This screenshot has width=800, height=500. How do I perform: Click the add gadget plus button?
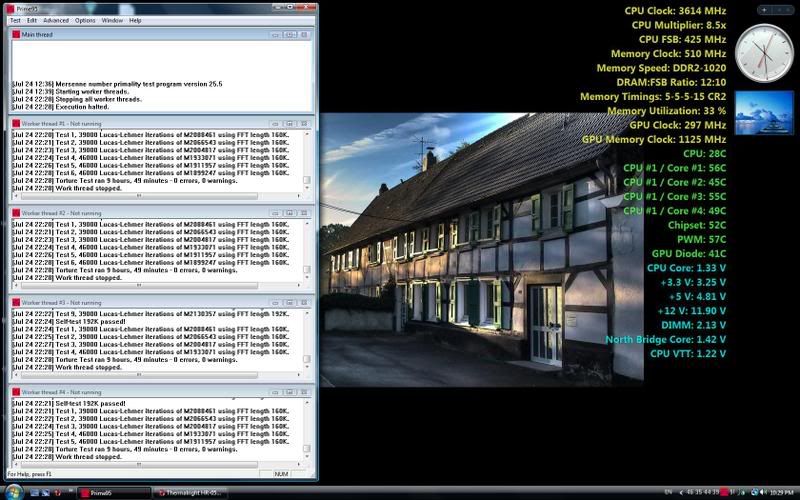click(765, 9)
